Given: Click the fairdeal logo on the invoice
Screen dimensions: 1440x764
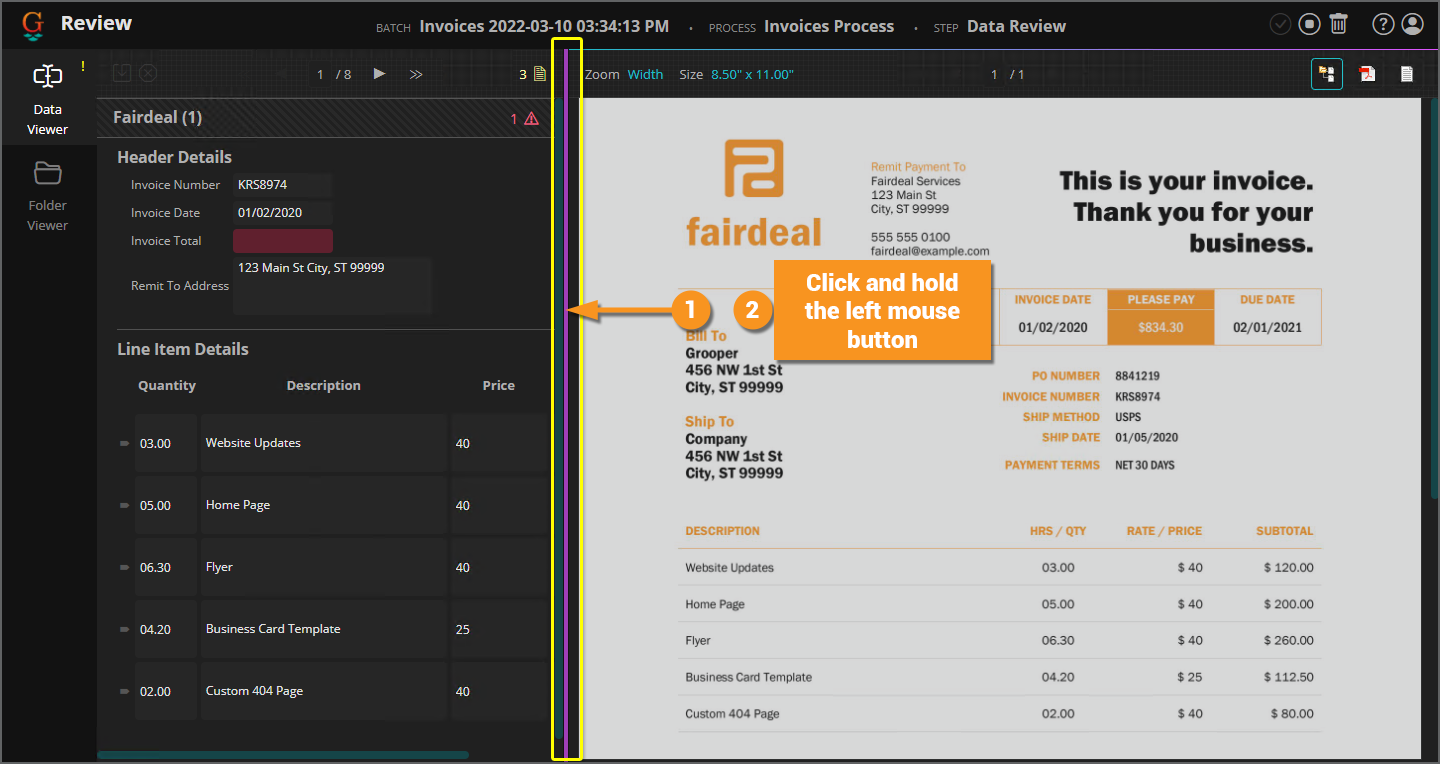Looking at the screenshot, I should pyautogui.click(x=754, y=193).
